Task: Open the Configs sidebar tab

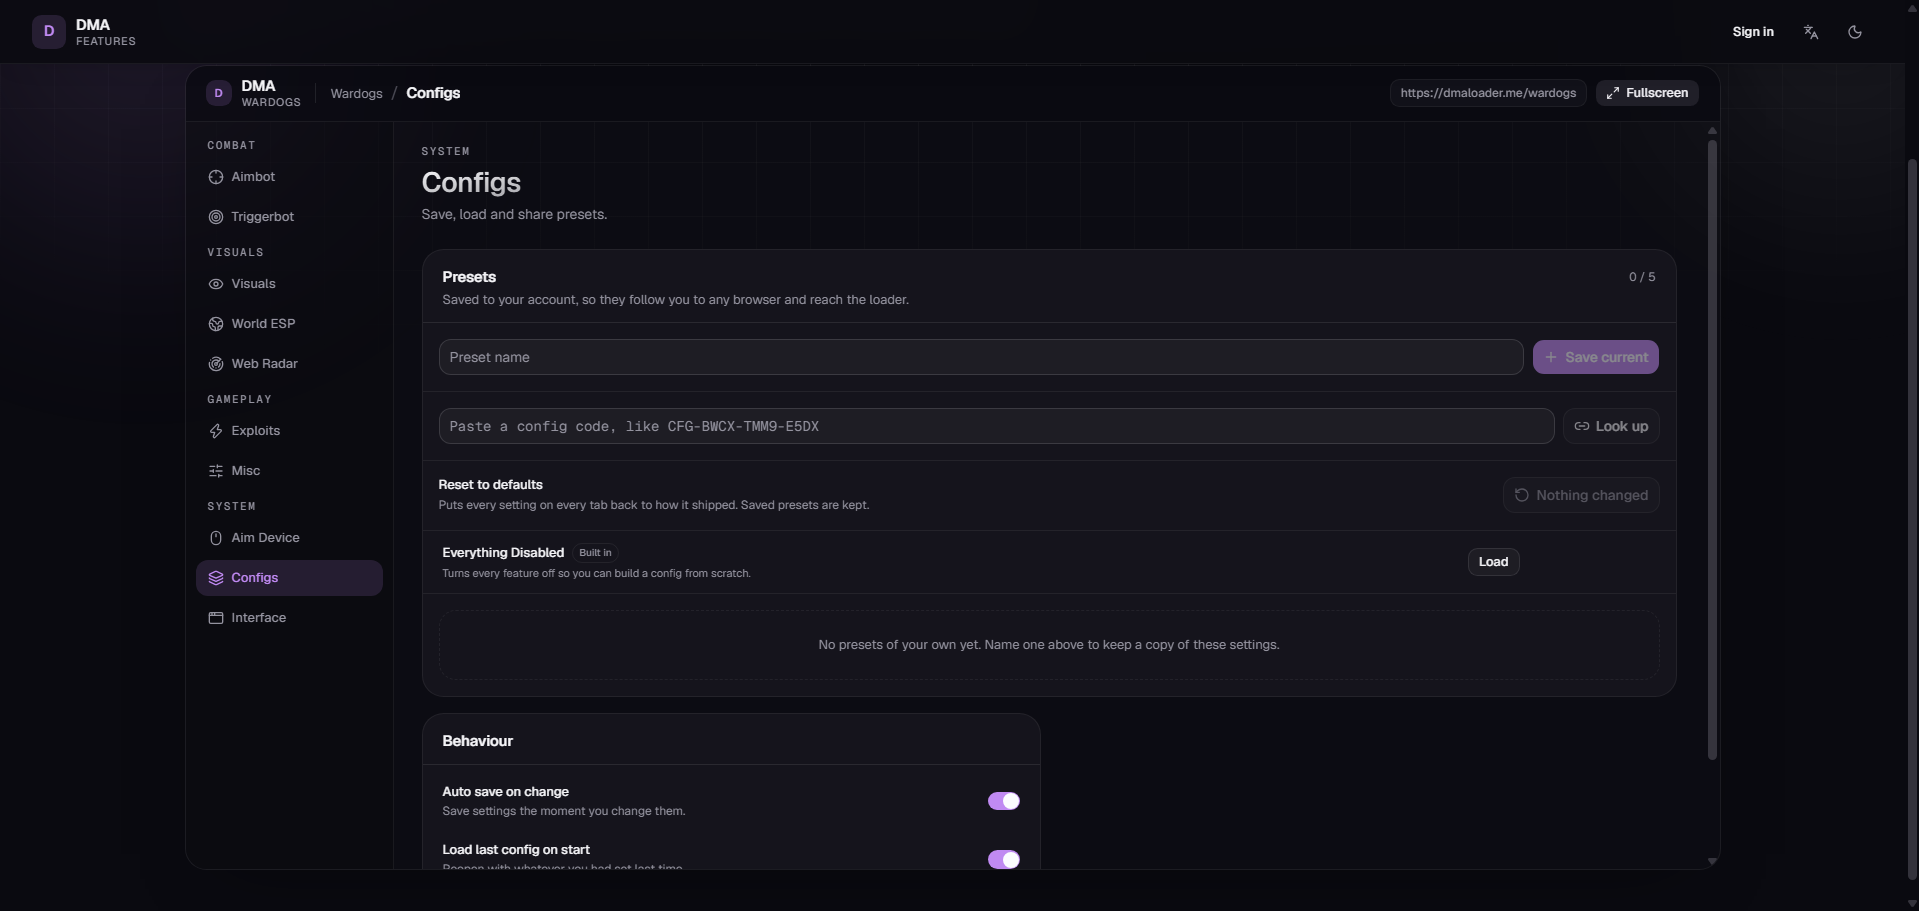Action: (x=289, y=578)
